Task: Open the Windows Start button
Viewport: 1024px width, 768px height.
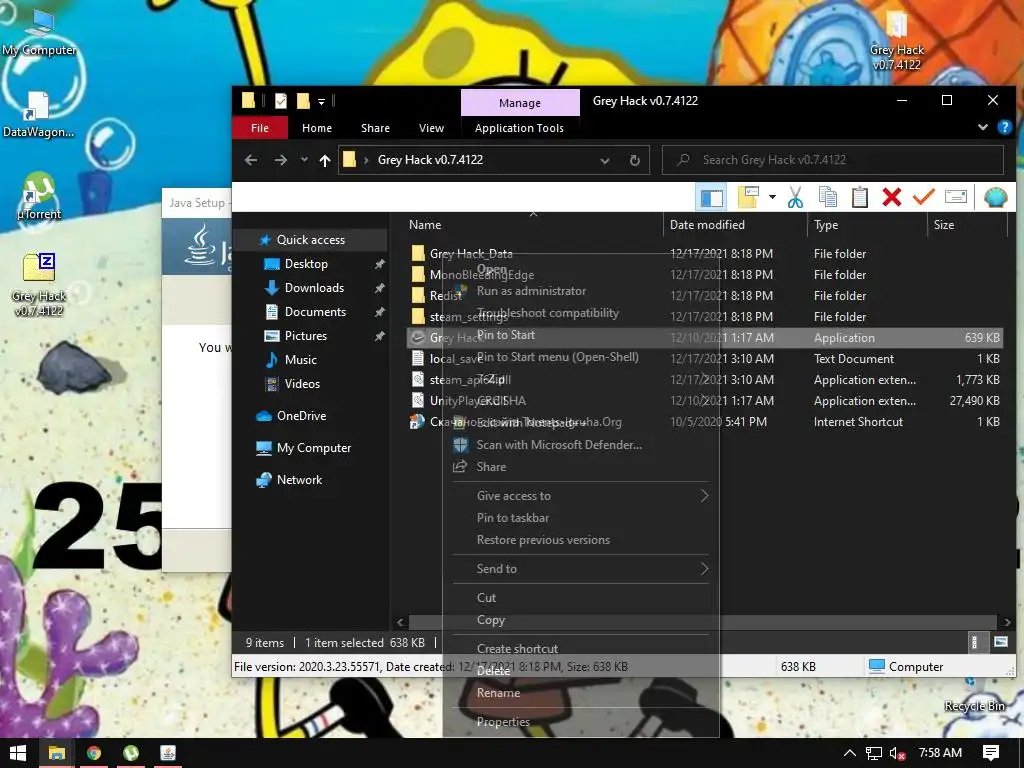Action: coord(18,753)
